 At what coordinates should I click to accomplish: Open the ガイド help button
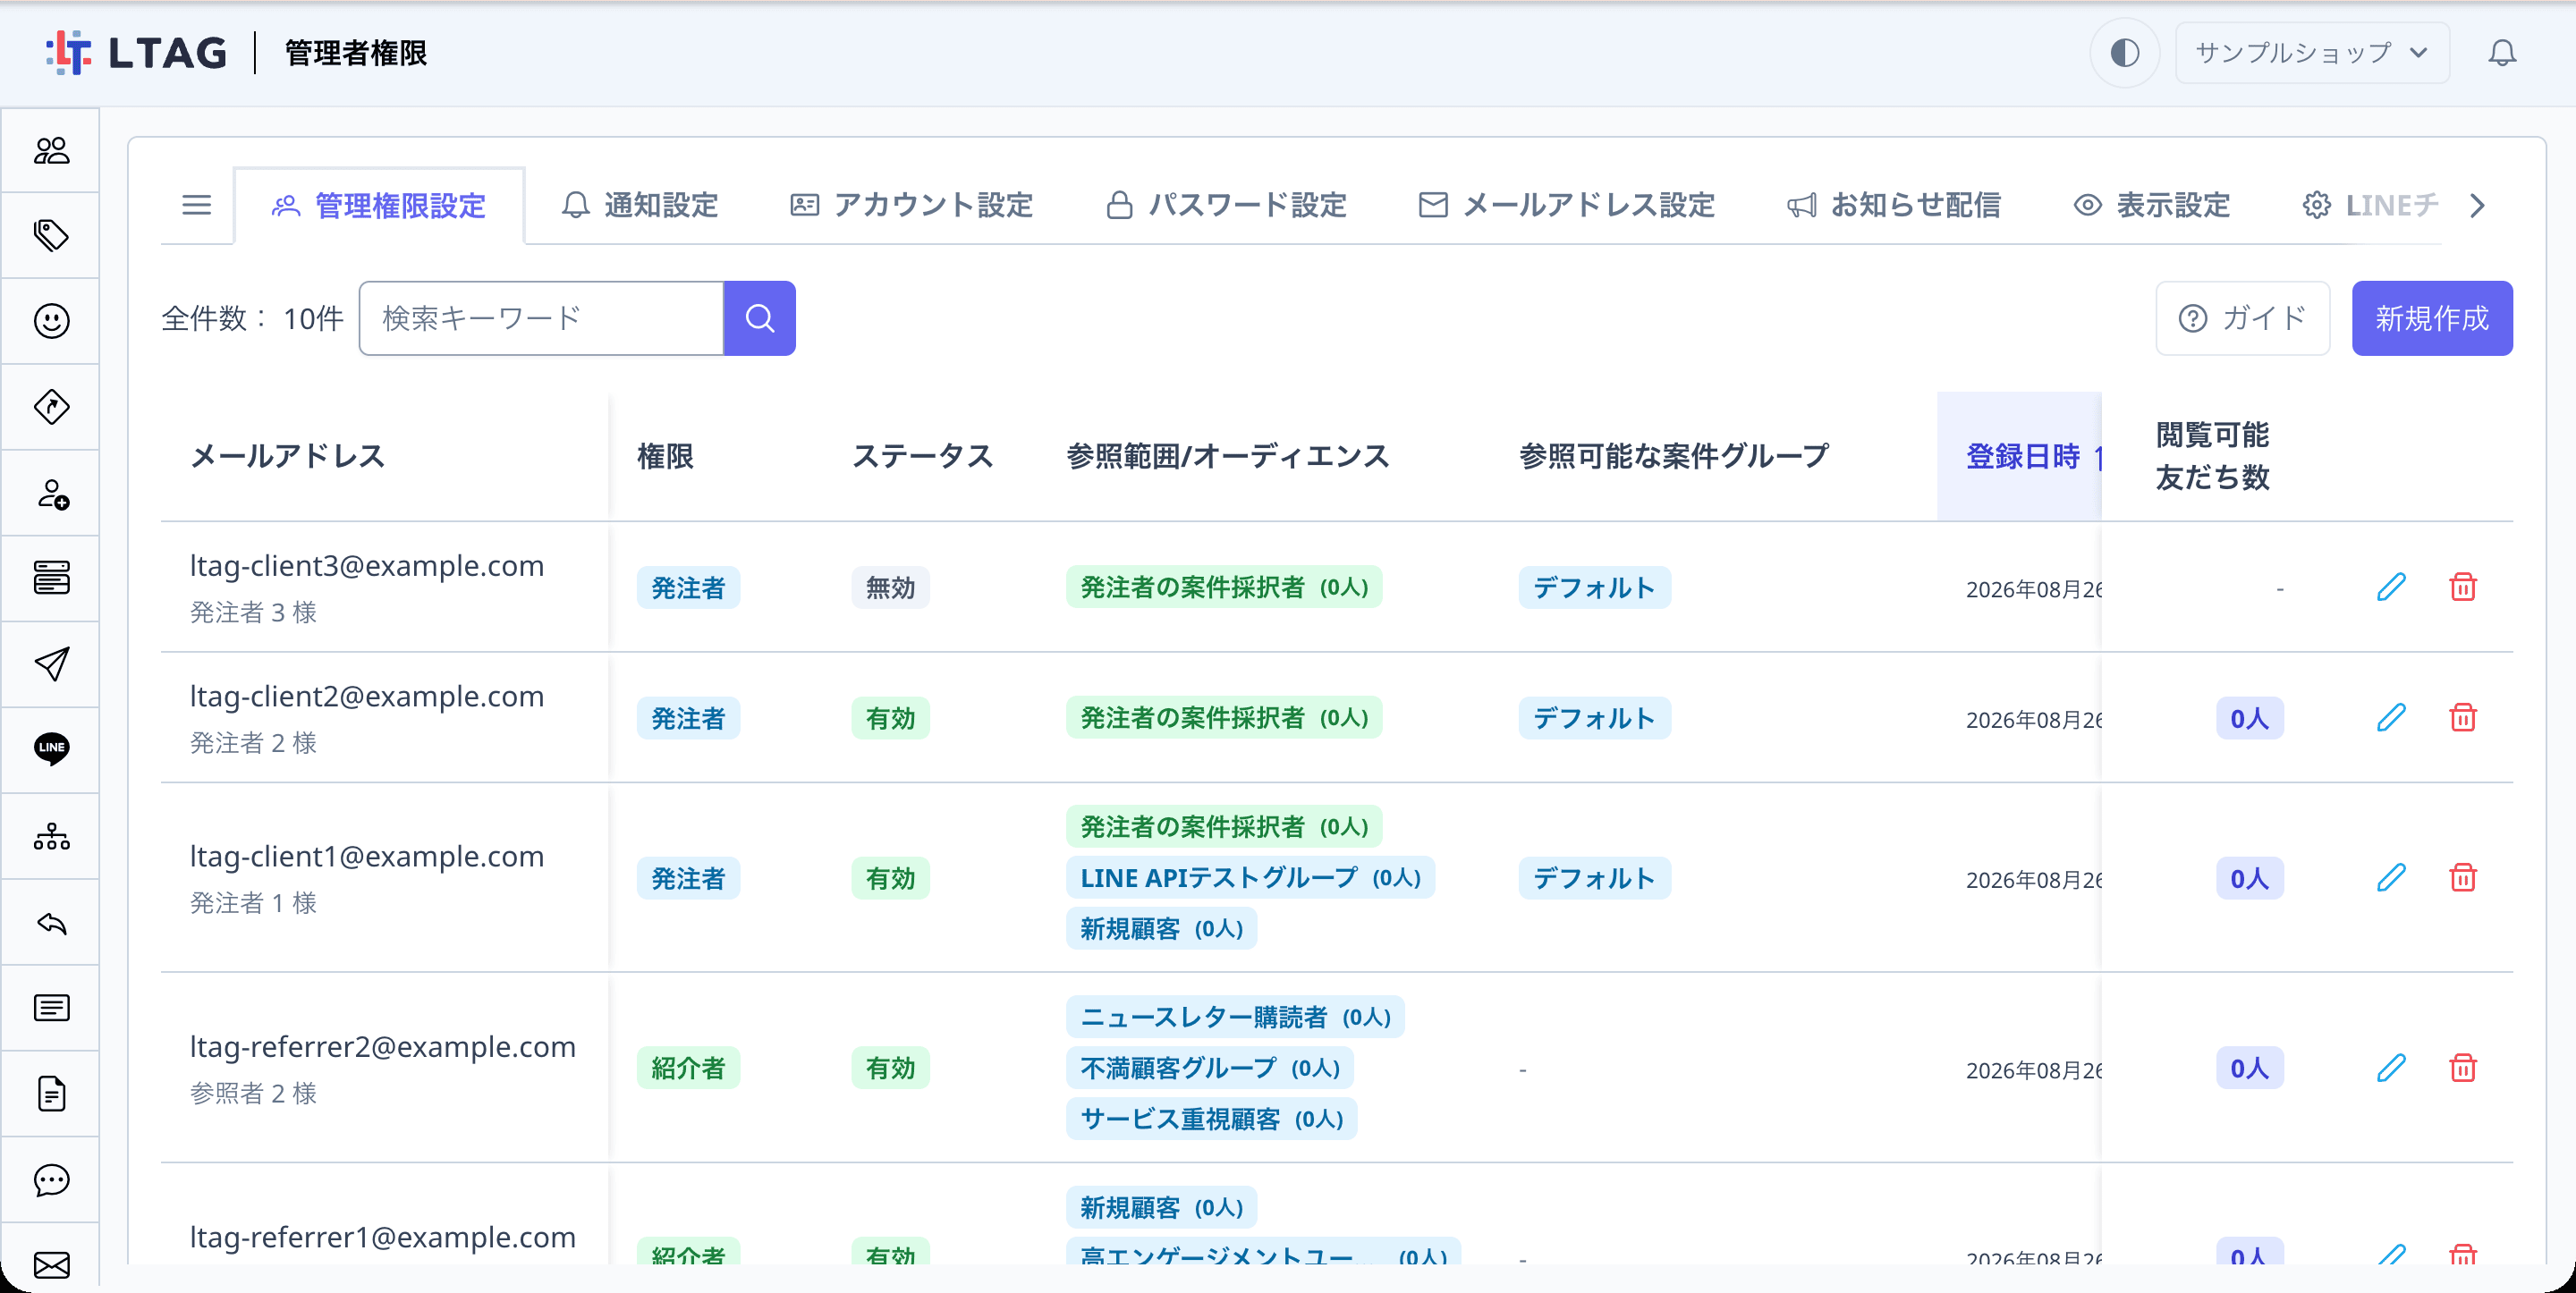click(2243, 318)
